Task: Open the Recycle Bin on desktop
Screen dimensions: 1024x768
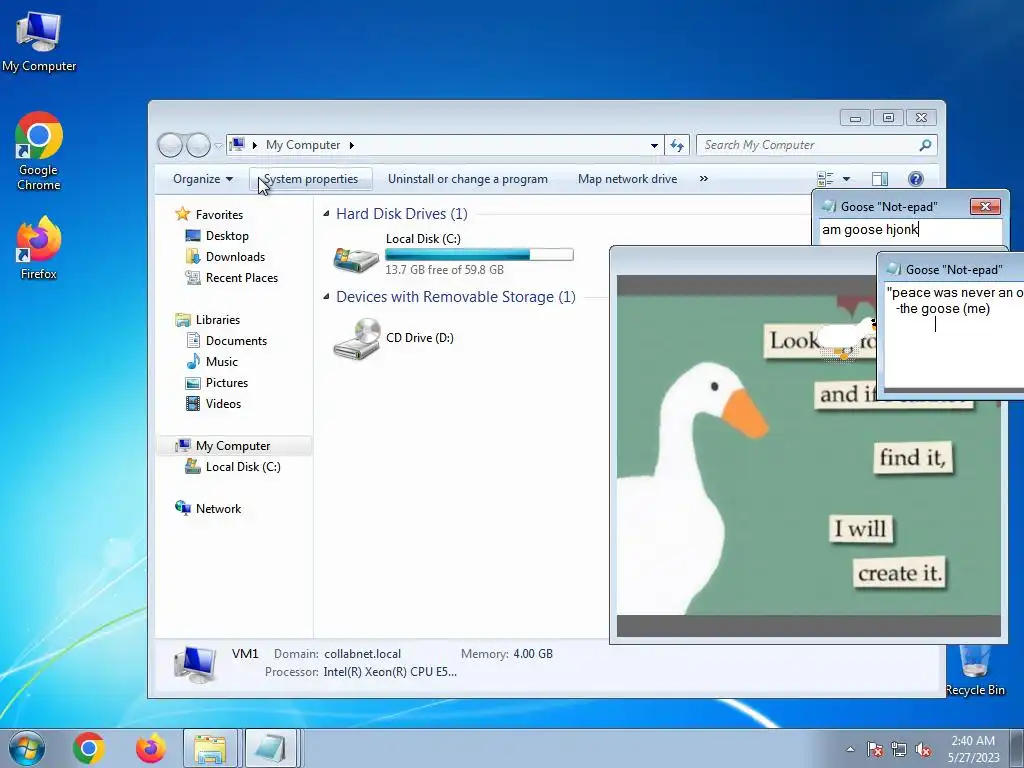Action: (x=975, y=670)
